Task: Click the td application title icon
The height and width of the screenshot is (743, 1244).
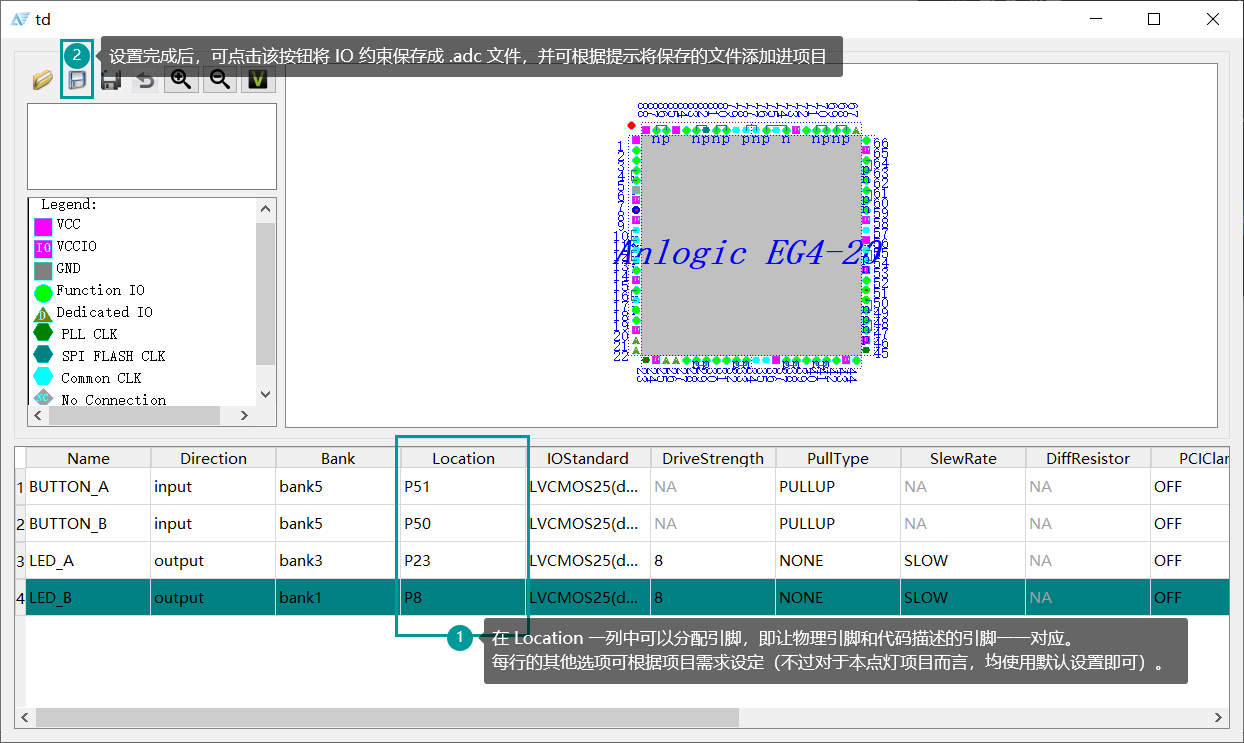Action: 20,19
